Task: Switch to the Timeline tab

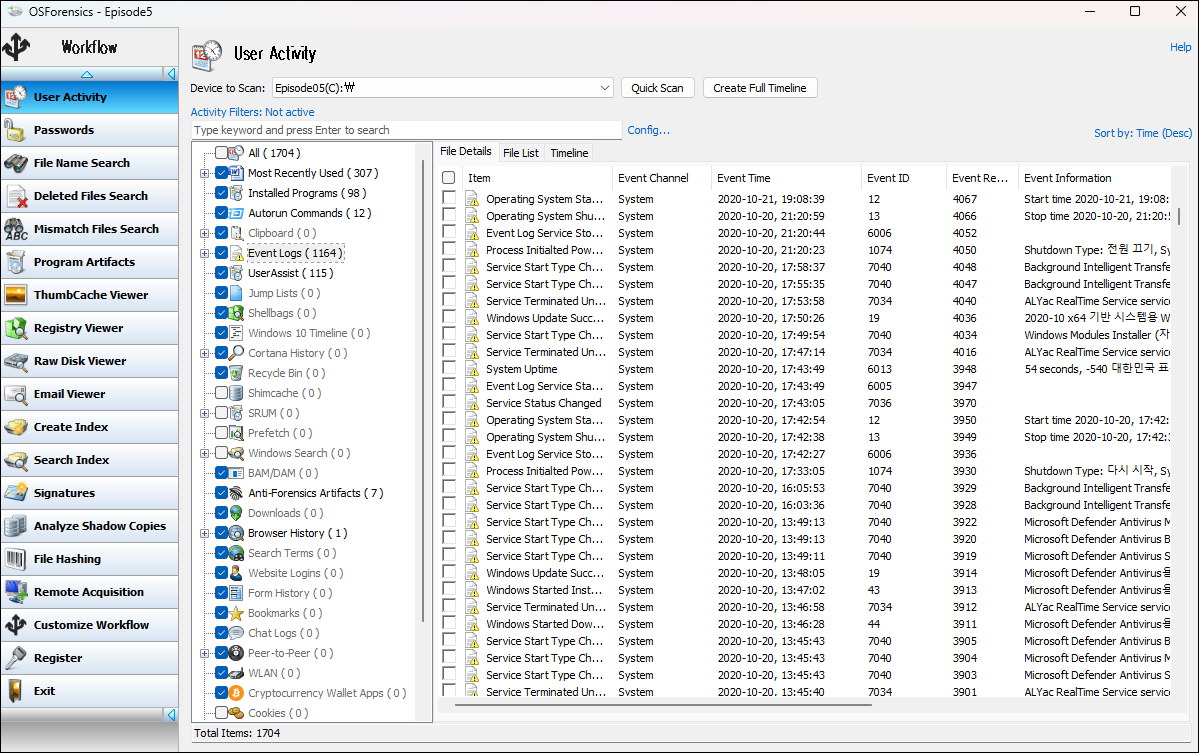Action: [570, 153]
